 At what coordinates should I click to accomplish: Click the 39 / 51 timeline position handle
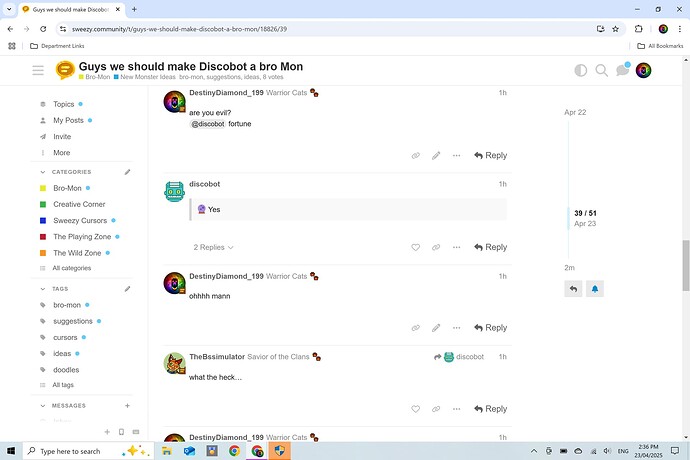tap(585, 218)
